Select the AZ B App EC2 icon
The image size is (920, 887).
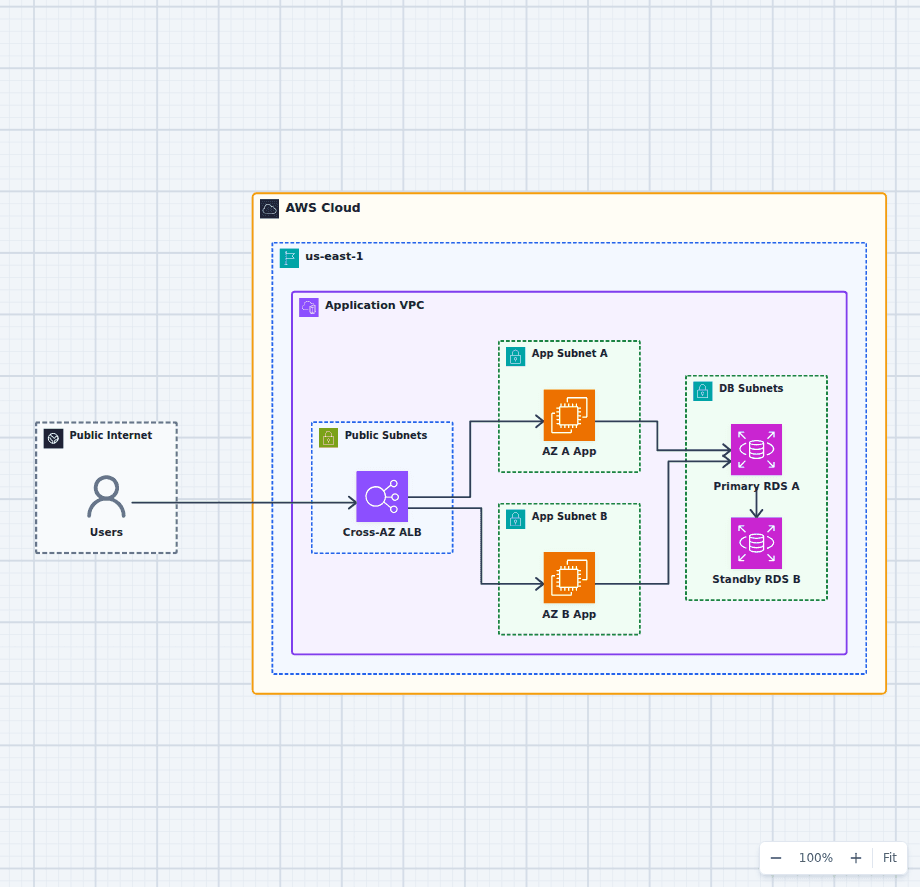coord(569,577)
